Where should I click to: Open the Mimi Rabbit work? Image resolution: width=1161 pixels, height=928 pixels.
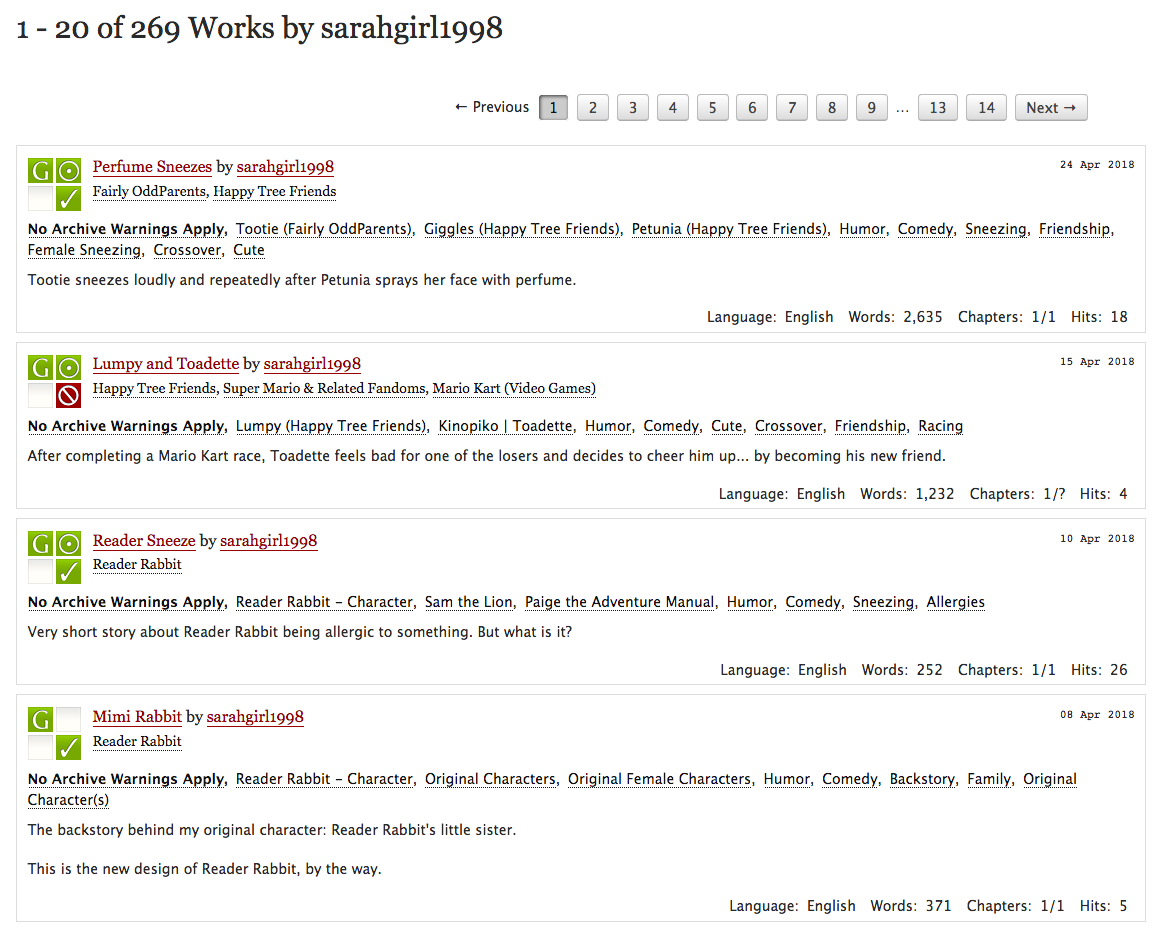[x=137, y=716]
